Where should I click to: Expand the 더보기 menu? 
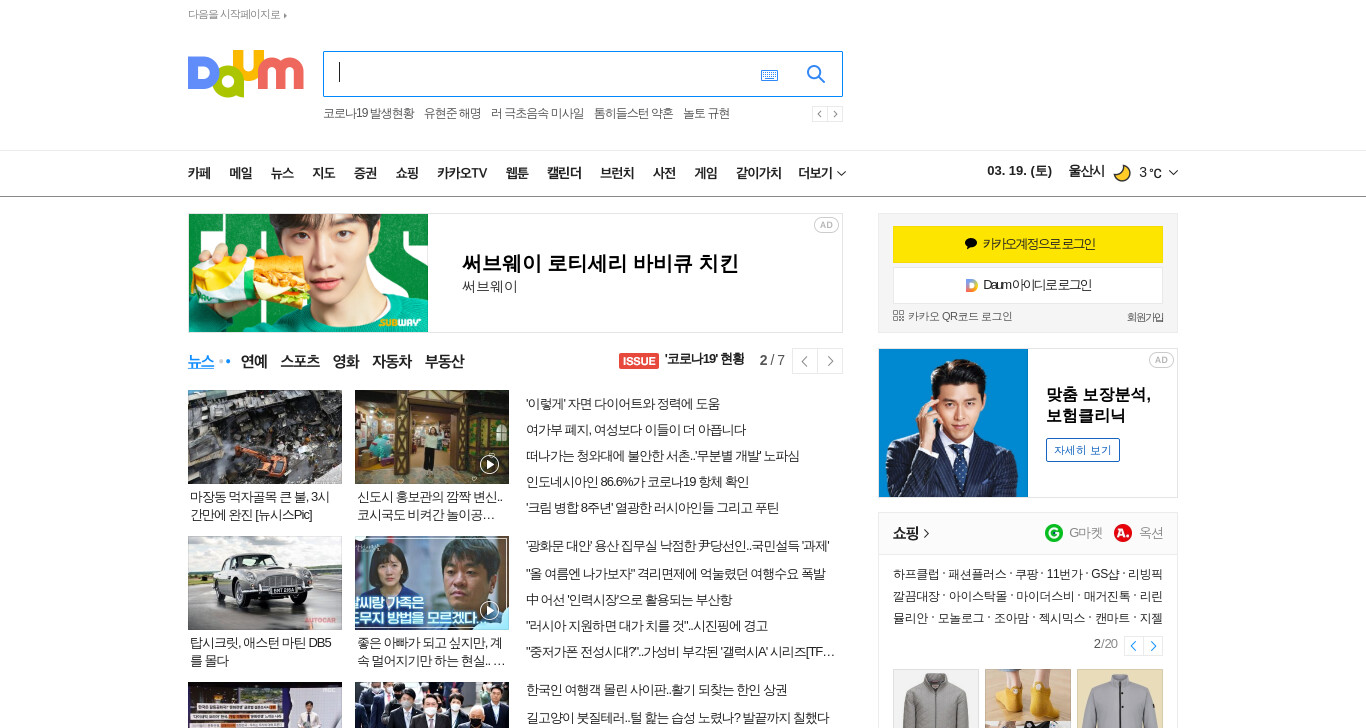click(x=822, y=173)
